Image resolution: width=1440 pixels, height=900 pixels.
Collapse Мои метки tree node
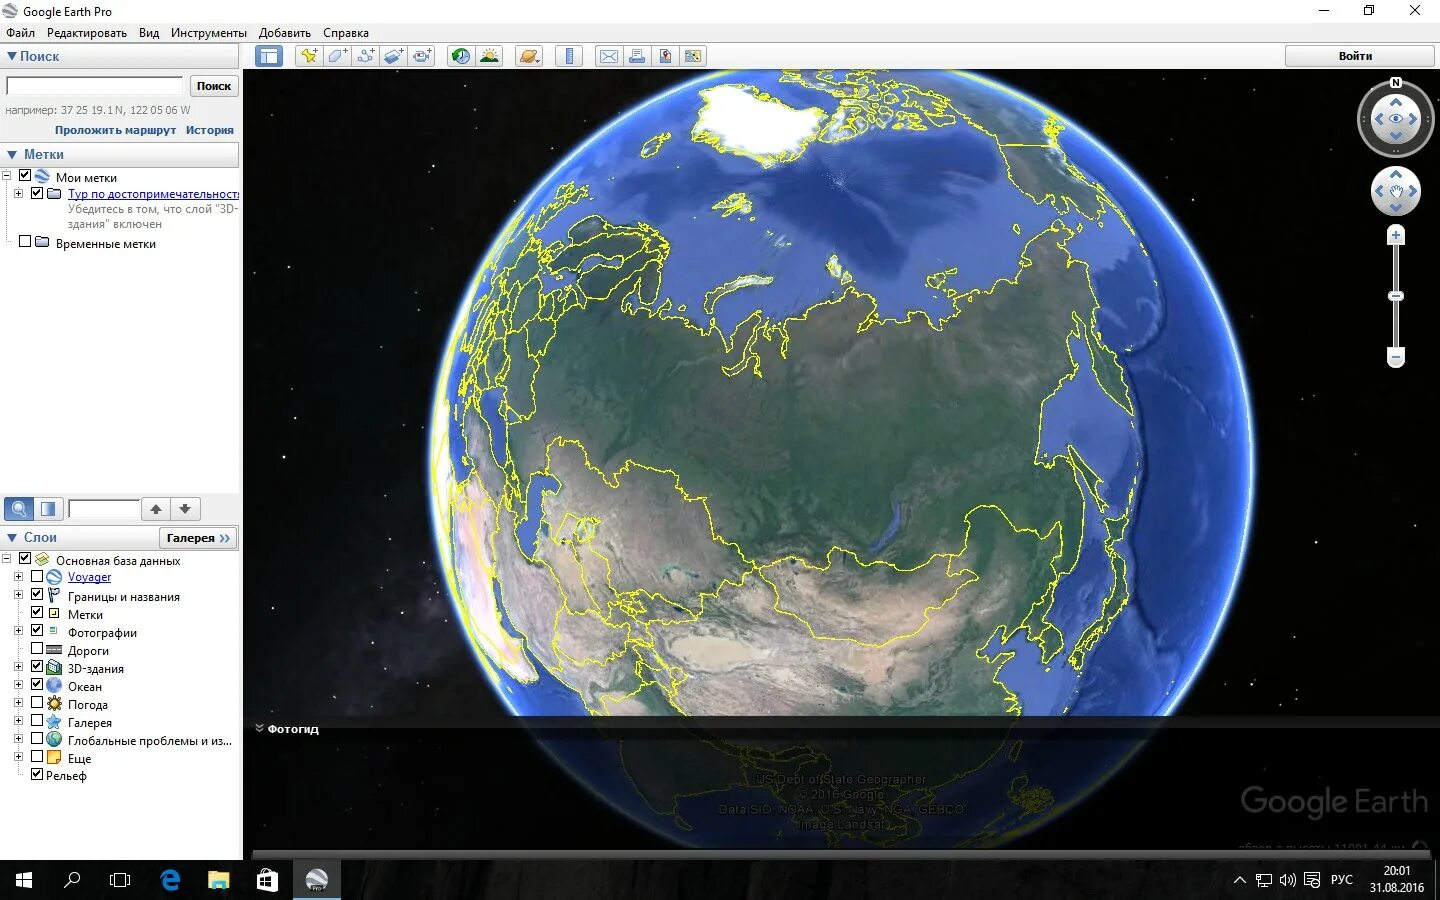tap(7, 176)
